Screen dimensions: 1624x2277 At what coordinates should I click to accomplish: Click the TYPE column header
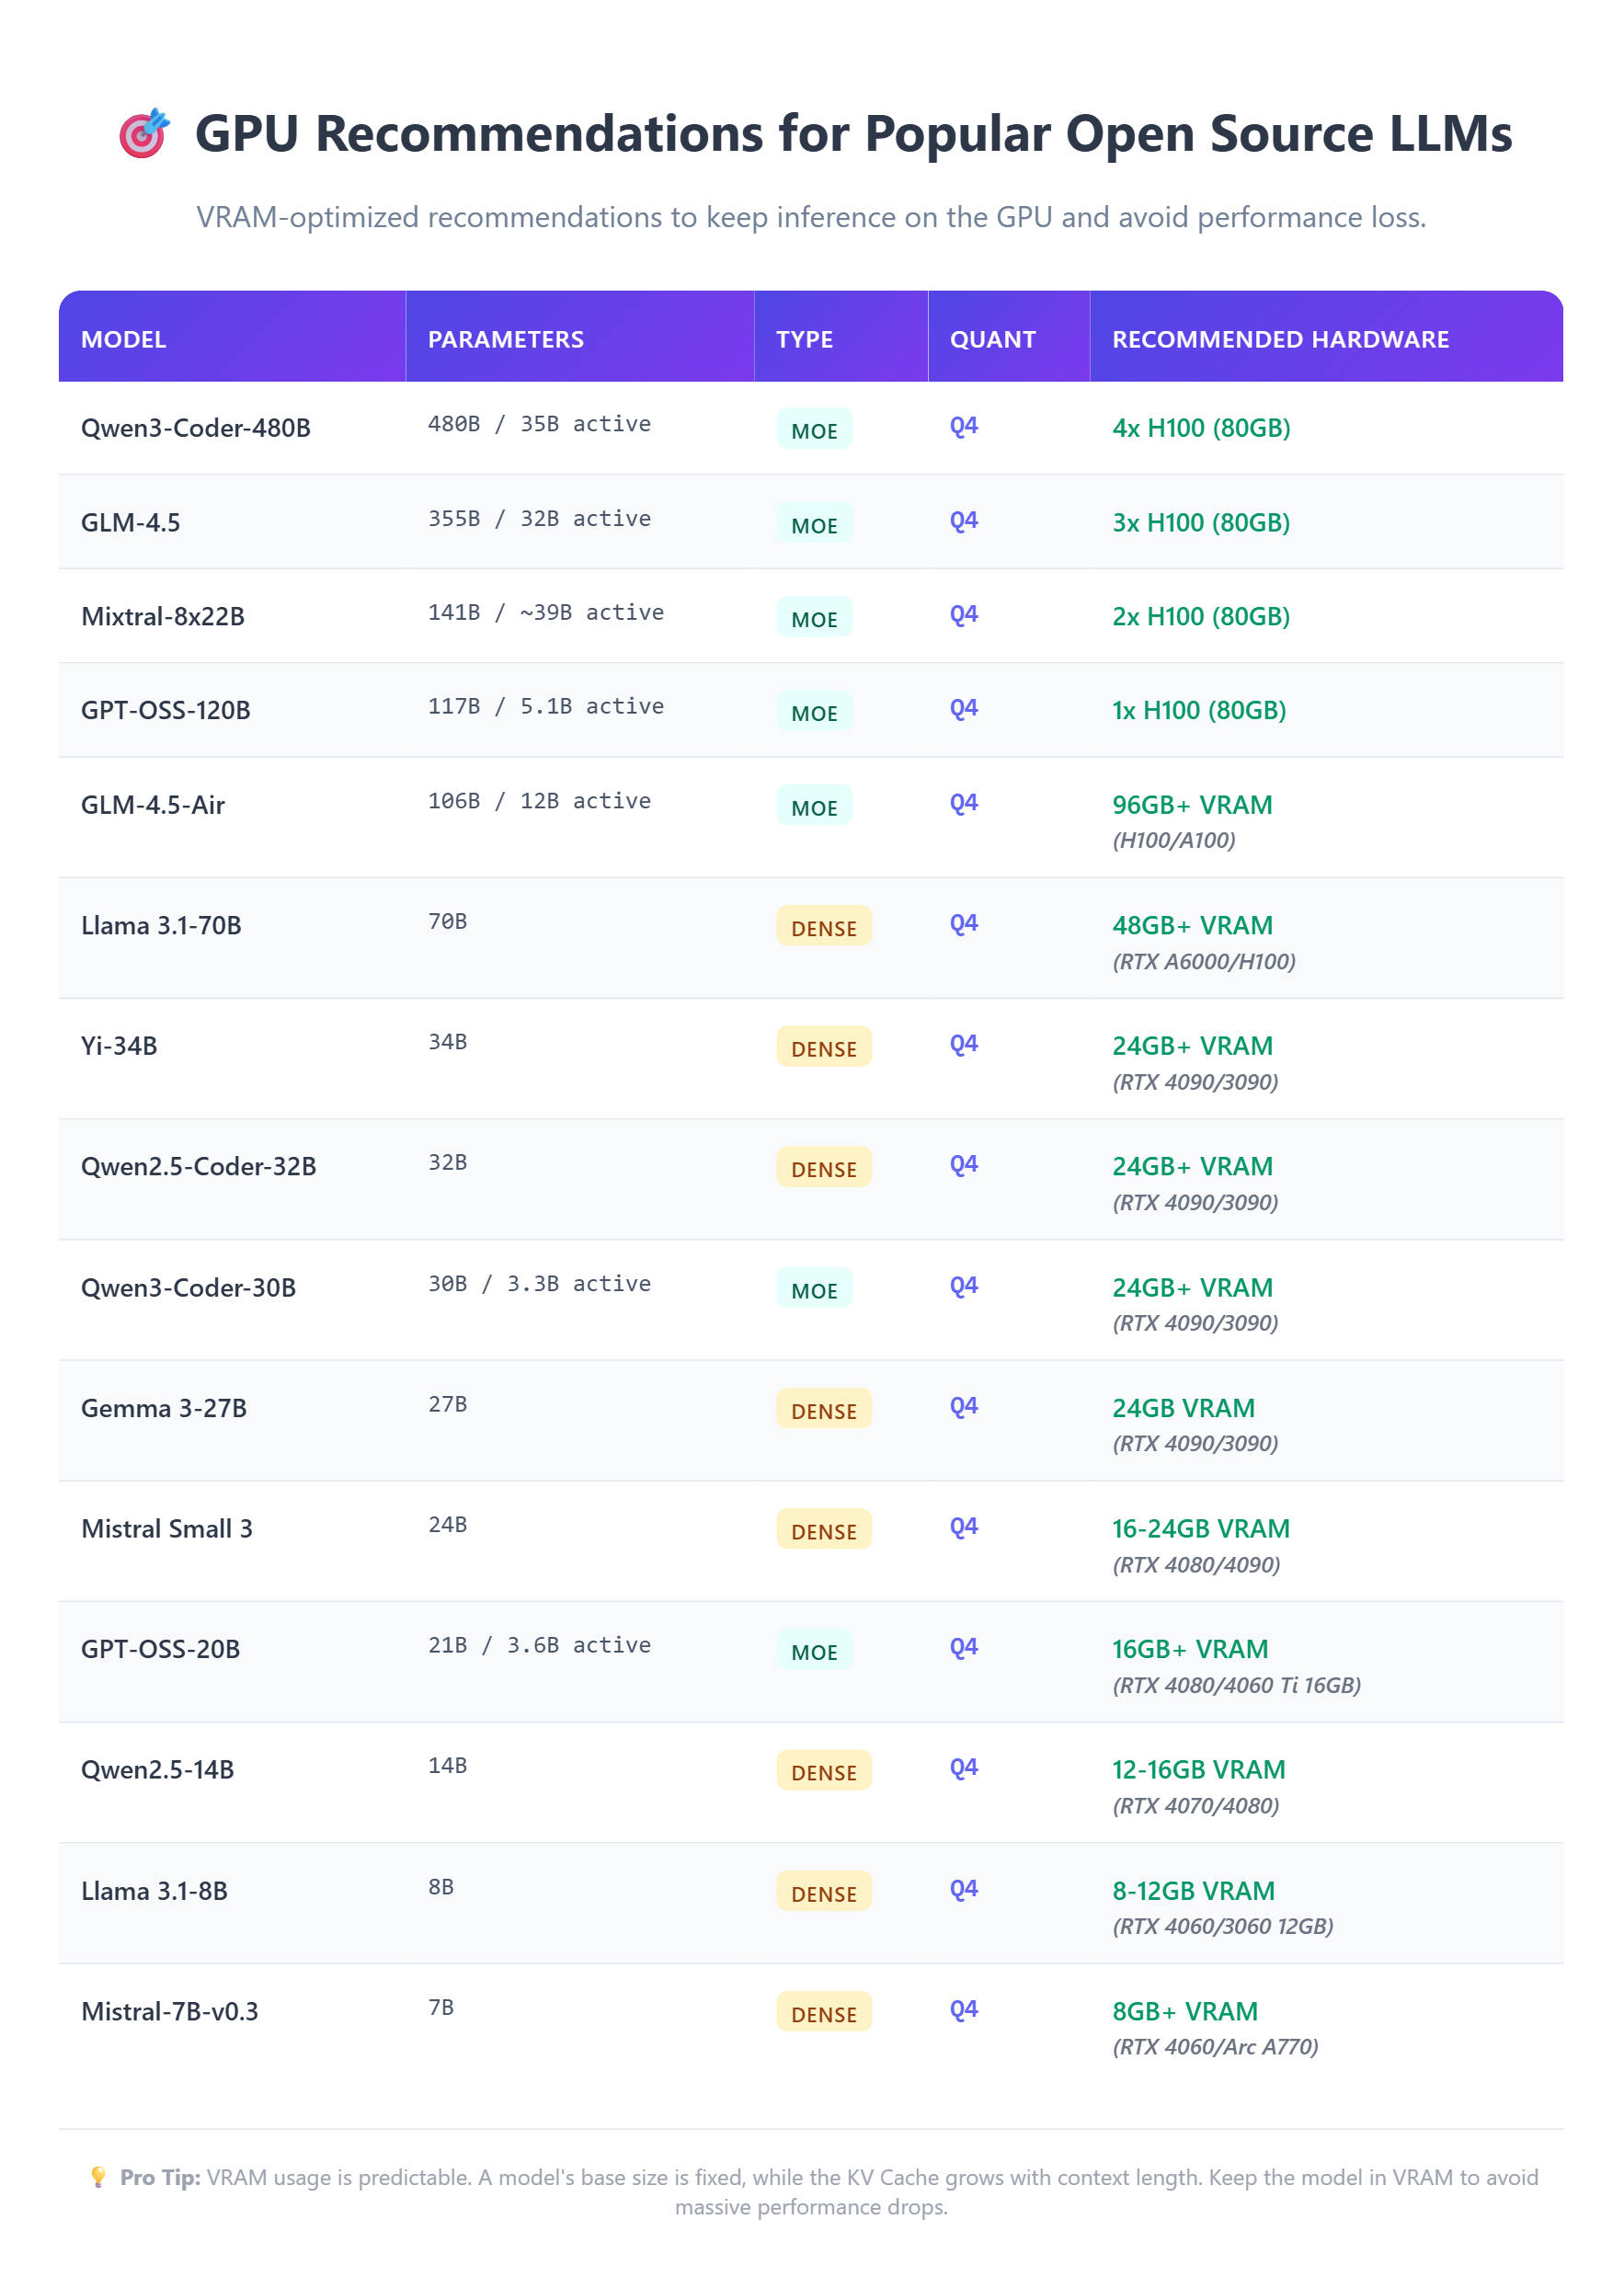[804, 339]
